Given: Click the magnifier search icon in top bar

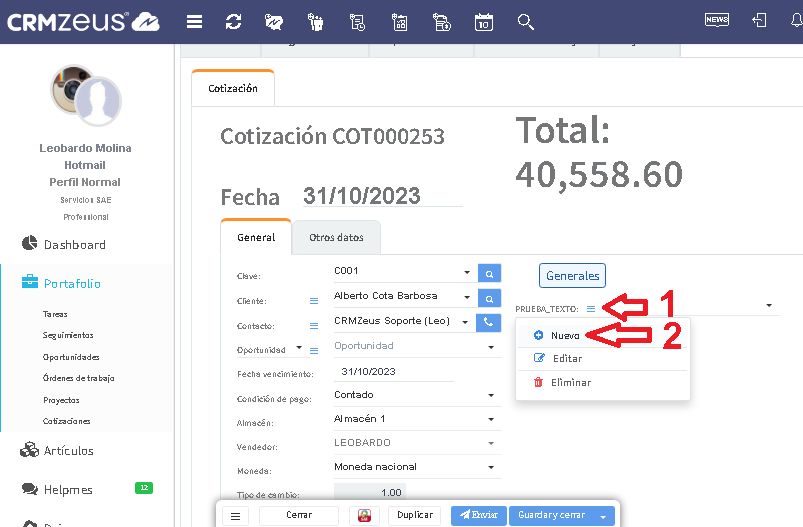Looking at the screenshot, I should point(525,22).
